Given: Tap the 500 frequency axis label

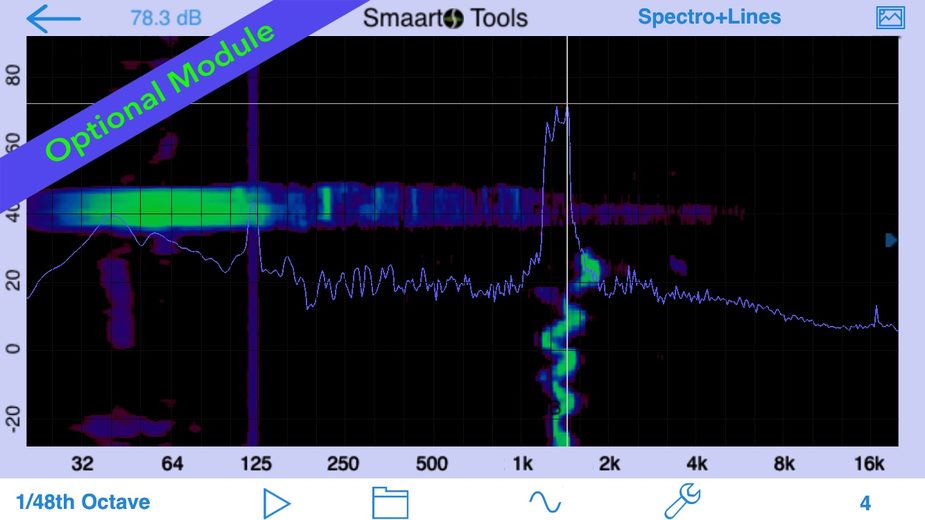Looking at the screenshot, I should tap(431, 464).
